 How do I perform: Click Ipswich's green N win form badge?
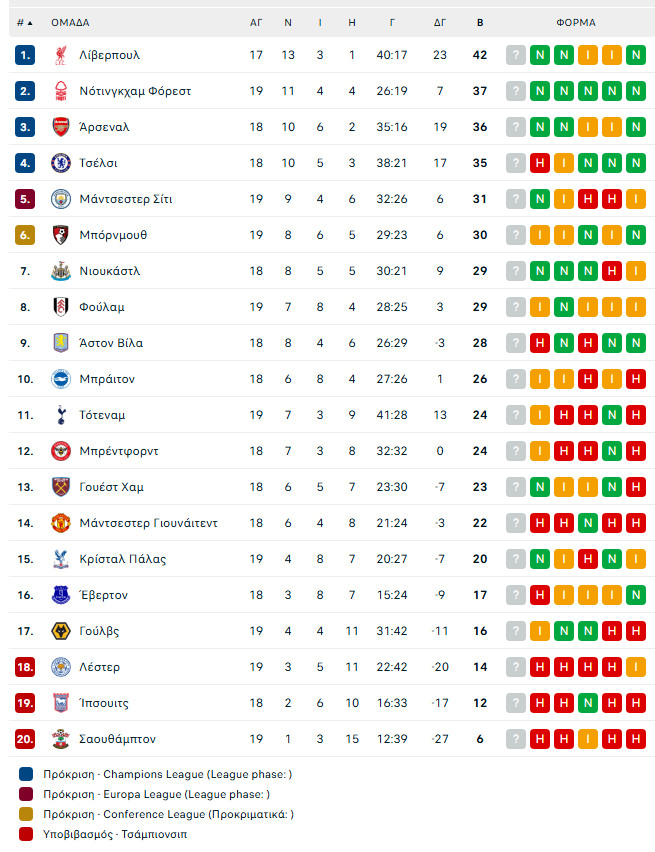tap(588, 703)
